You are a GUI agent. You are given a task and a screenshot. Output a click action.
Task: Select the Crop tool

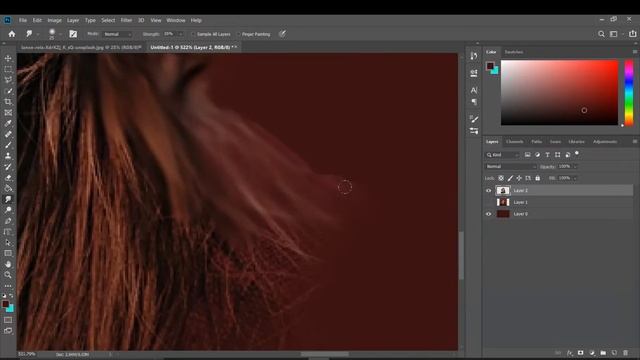[x=8, y=102]
